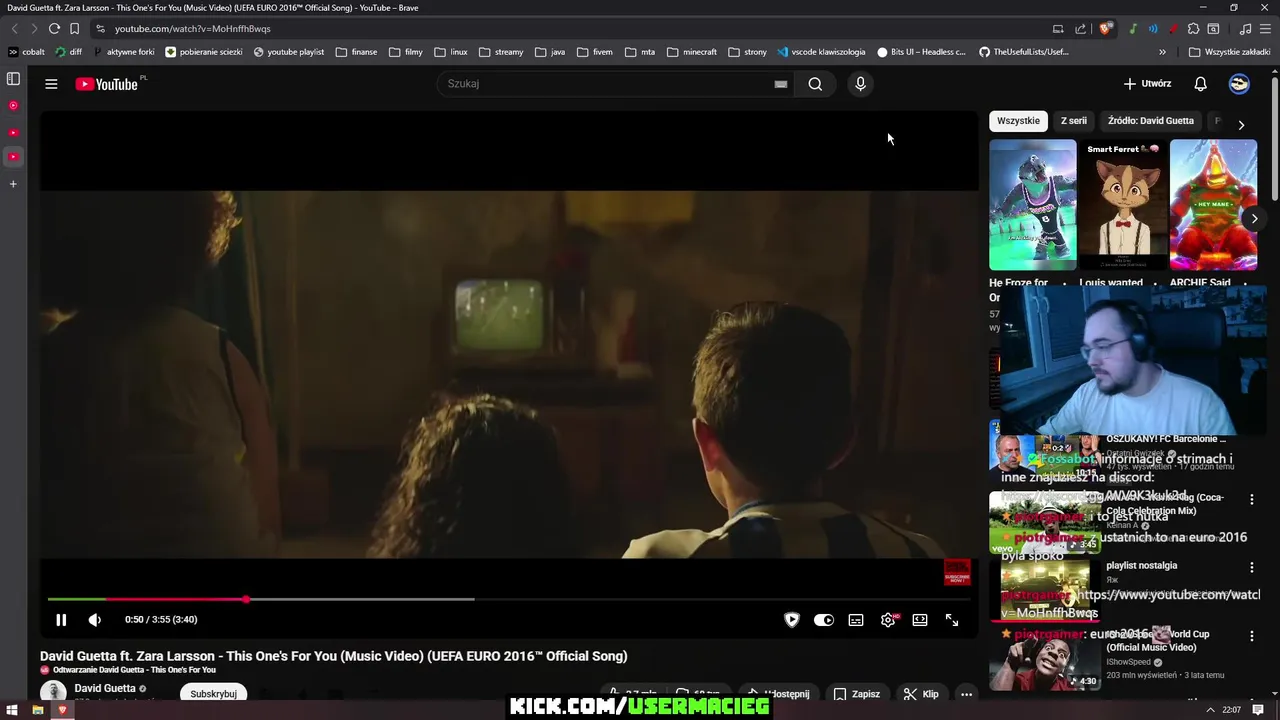Expand the minecraft bookmark folder
This screenshot has width=1280, height=720.
(x=692, y=52)
